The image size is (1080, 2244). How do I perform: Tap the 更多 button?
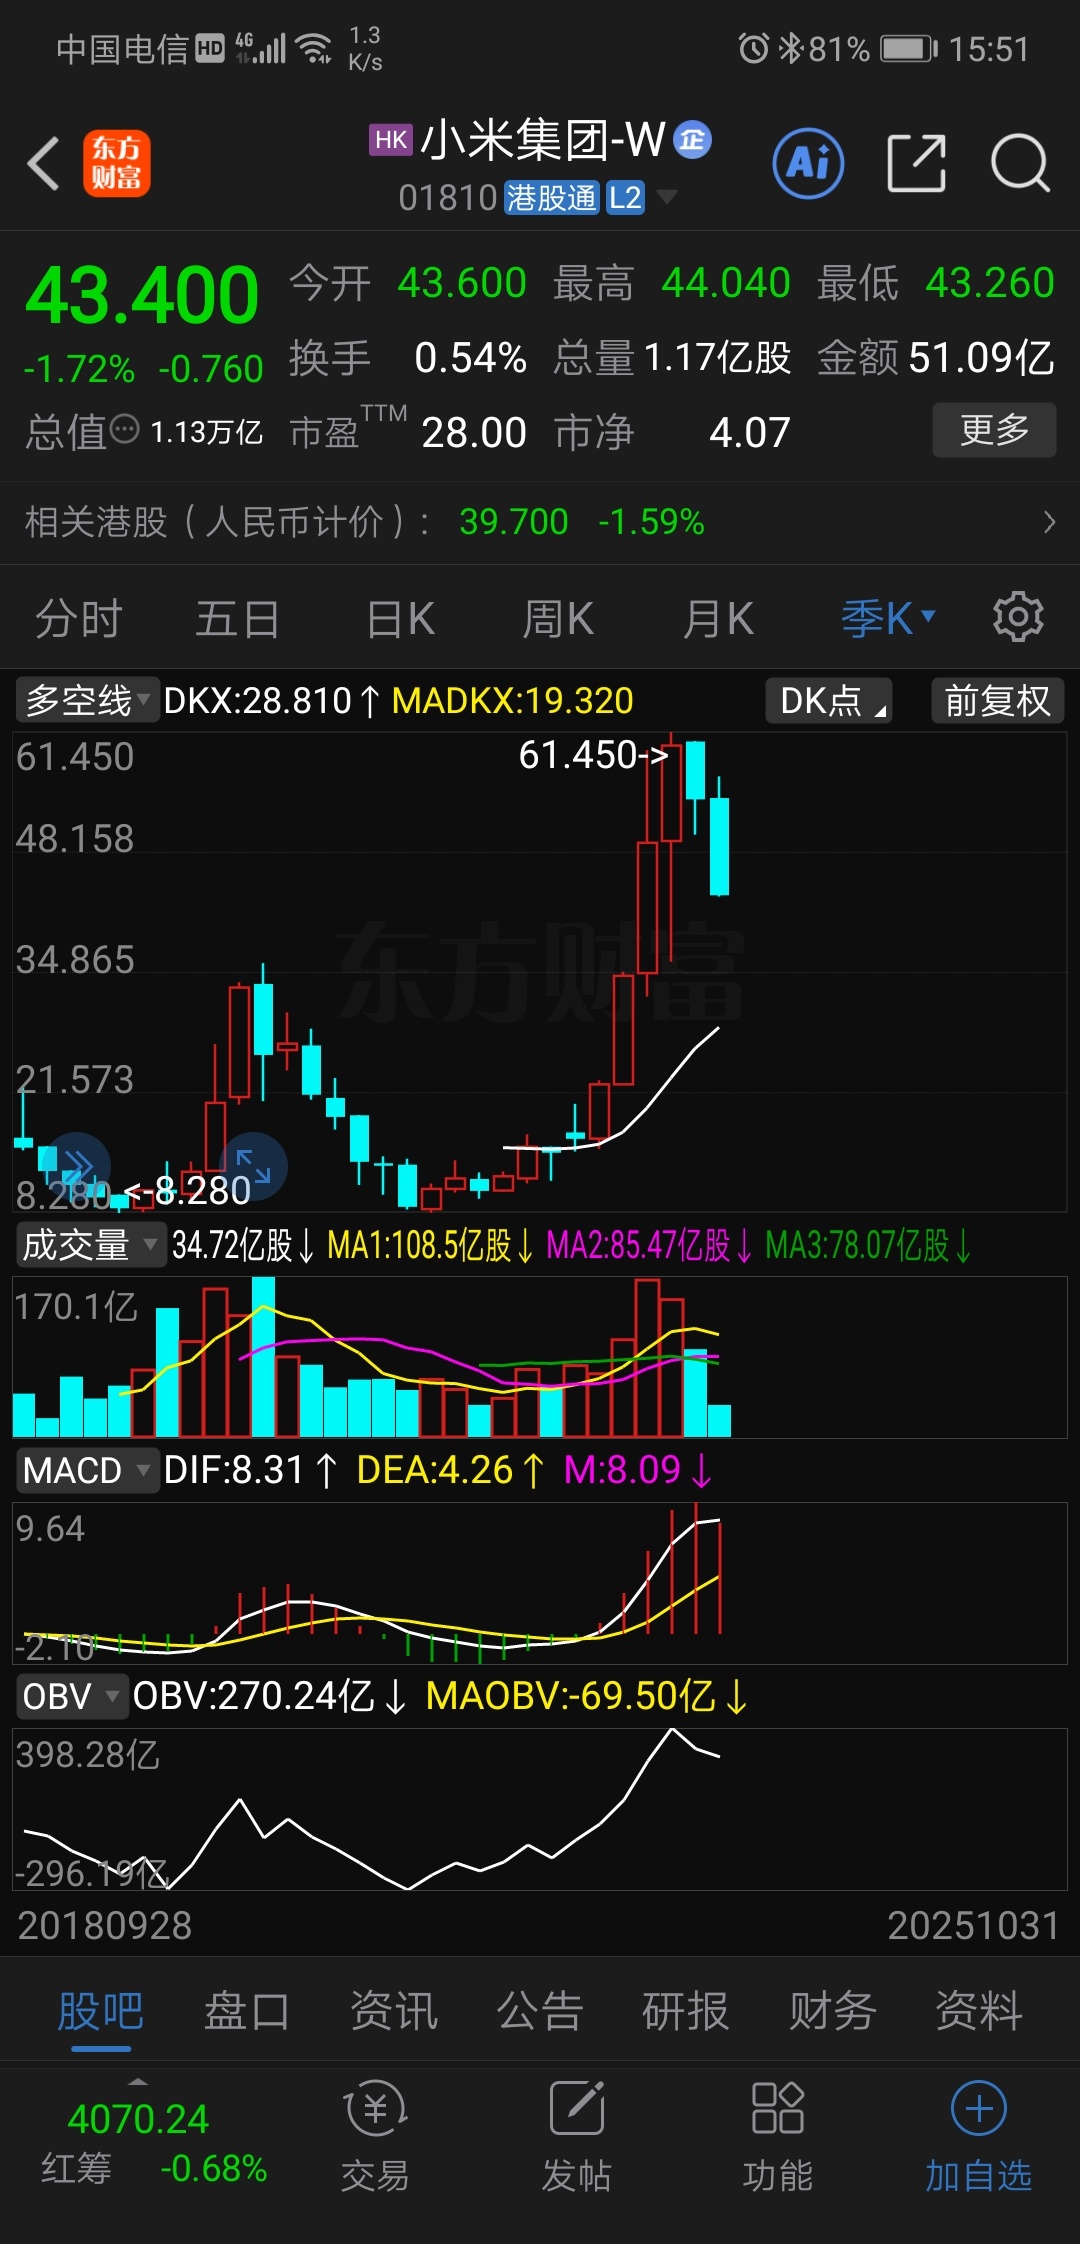pos(994,430)
